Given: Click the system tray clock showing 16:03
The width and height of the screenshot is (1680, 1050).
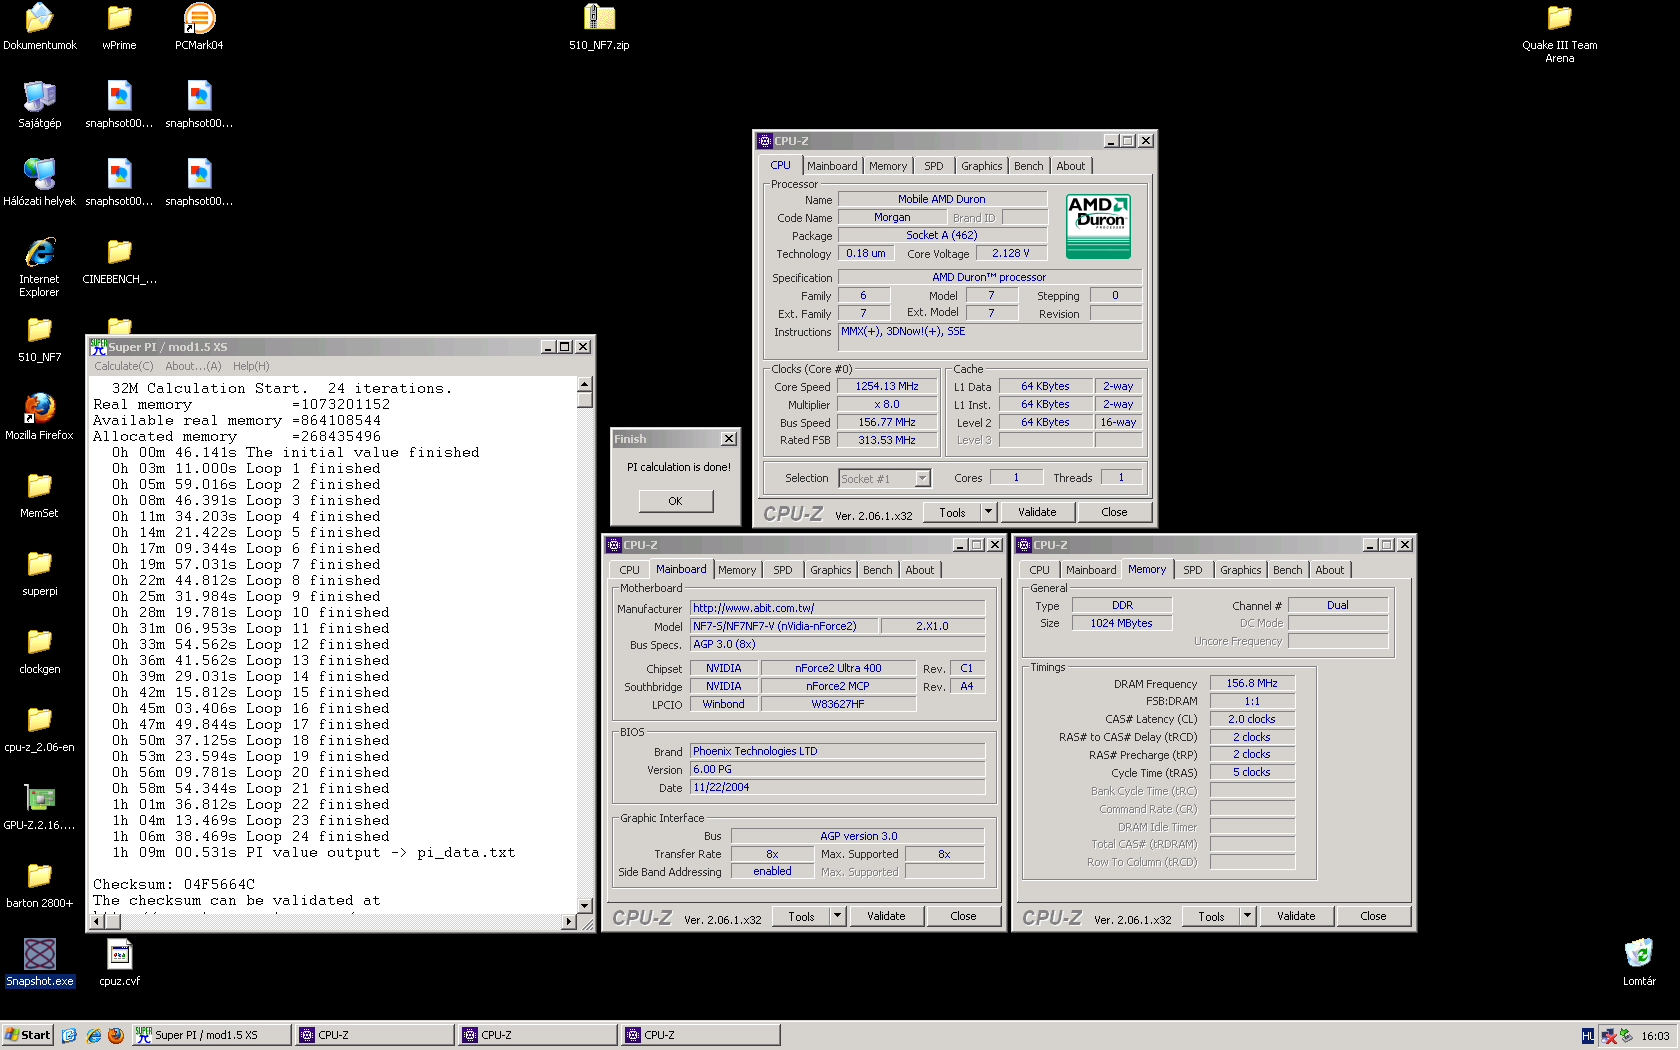Looking at the screenshot, I should point(1655,1036).
